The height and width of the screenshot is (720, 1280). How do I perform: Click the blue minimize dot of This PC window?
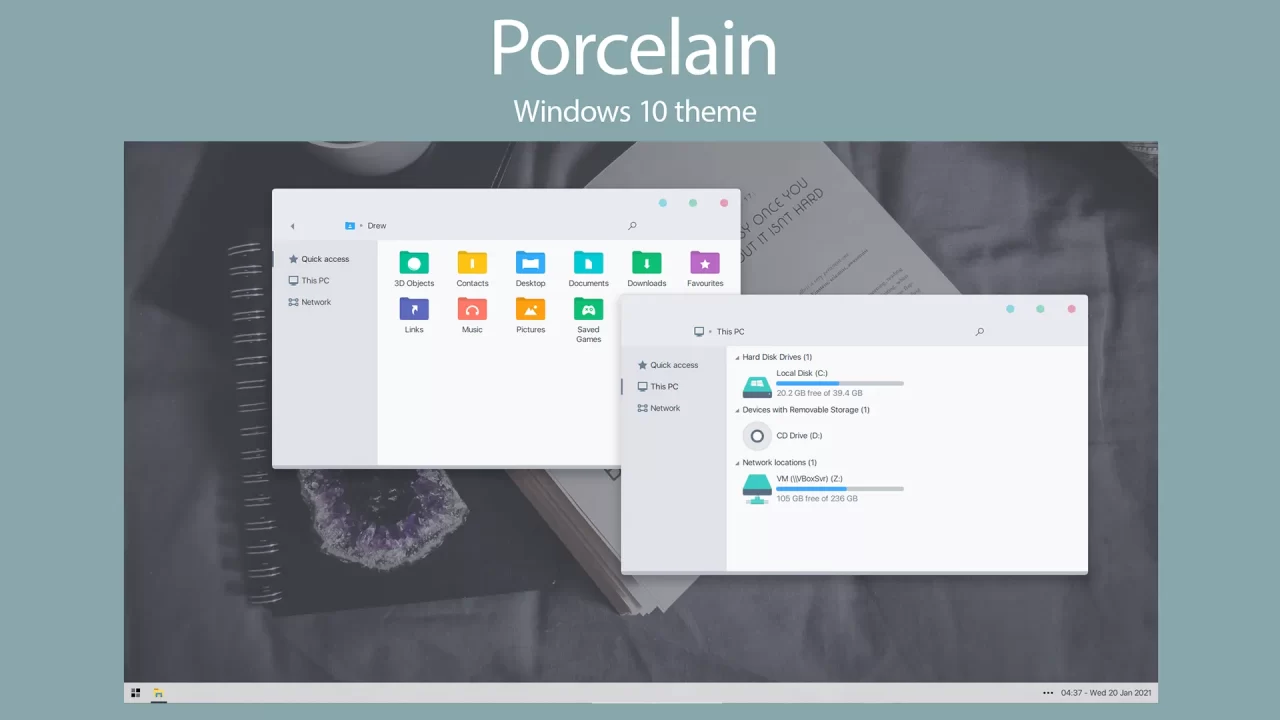tap(1010, 309)
